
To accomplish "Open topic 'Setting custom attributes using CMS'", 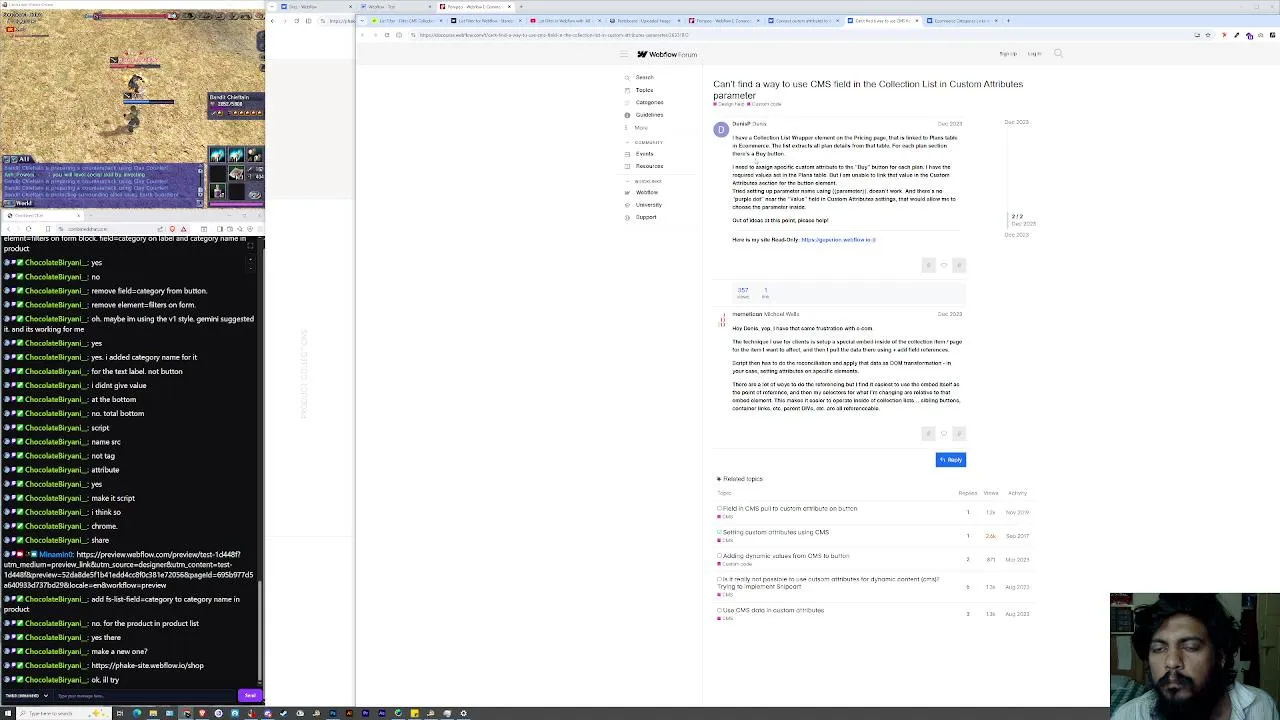I will pos(776,532).
